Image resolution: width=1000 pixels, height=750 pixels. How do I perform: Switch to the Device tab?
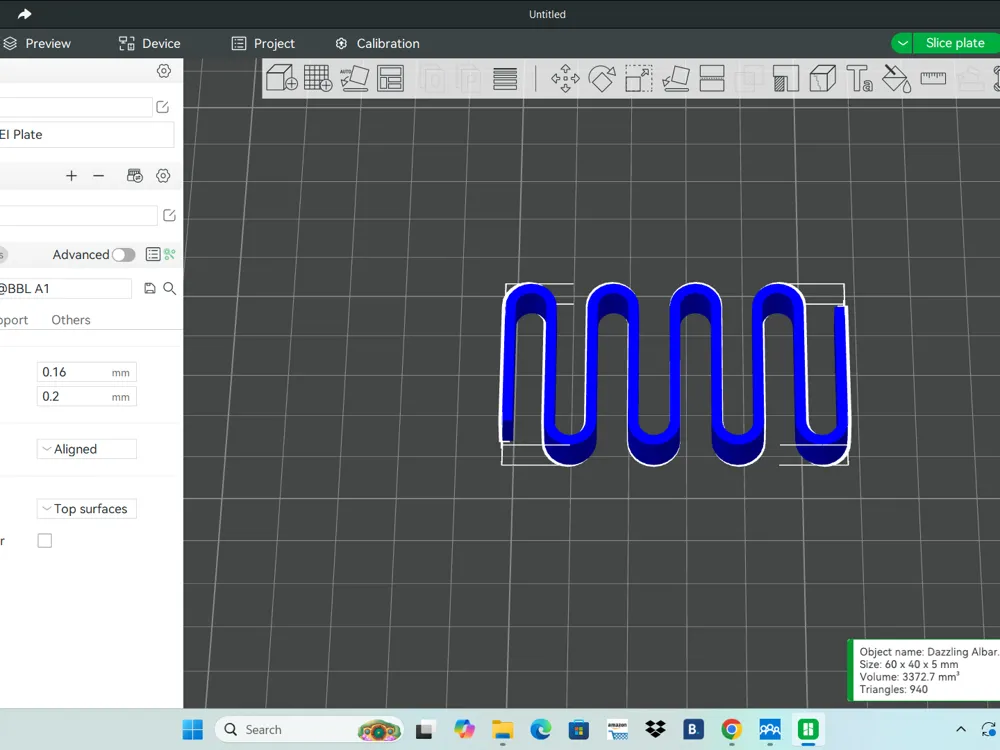click(150, 43)
